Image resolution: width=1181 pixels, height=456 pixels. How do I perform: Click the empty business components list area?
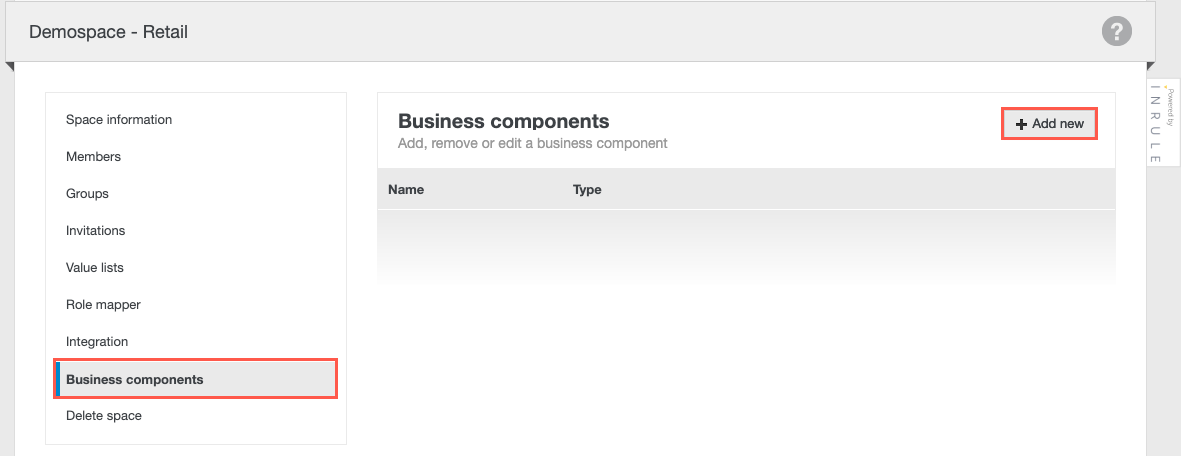click(x=745, y=245)
